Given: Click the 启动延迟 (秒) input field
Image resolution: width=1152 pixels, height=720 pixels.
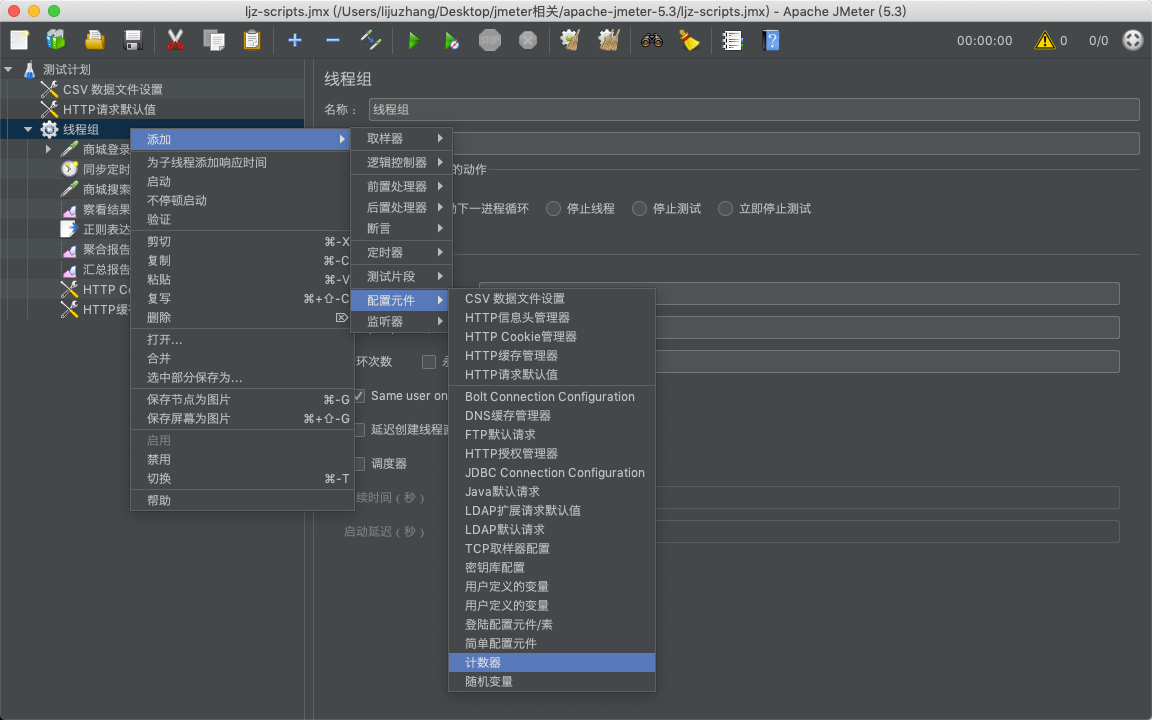Looking at the screenshot, I should pyautogui.click(x=887, y=531).
